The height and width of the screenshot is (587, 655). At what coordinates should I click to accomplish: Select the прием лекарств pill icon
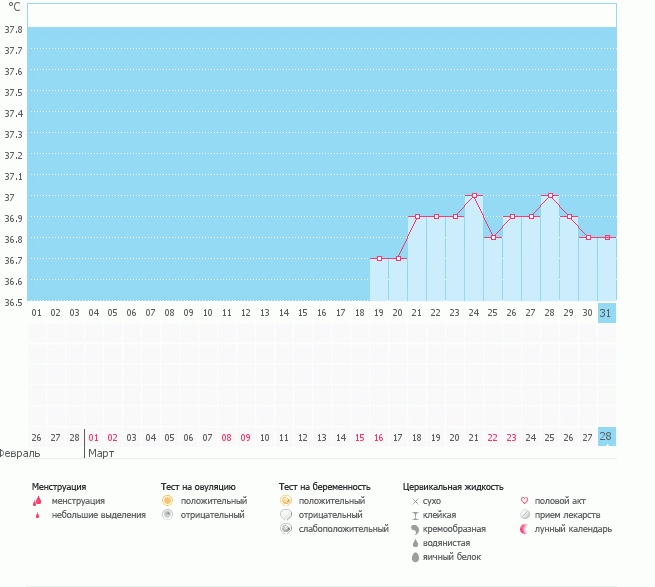click(524, 515)
